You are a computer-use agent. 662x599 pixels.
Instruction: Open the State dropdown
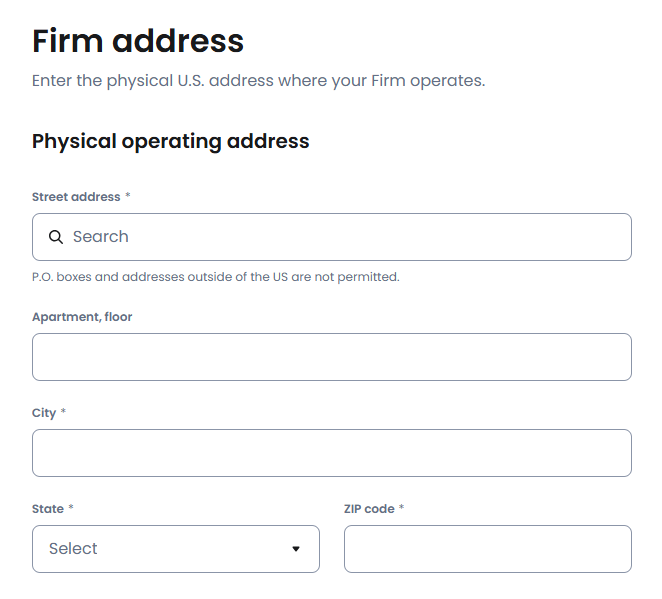(x=175, y=549)
